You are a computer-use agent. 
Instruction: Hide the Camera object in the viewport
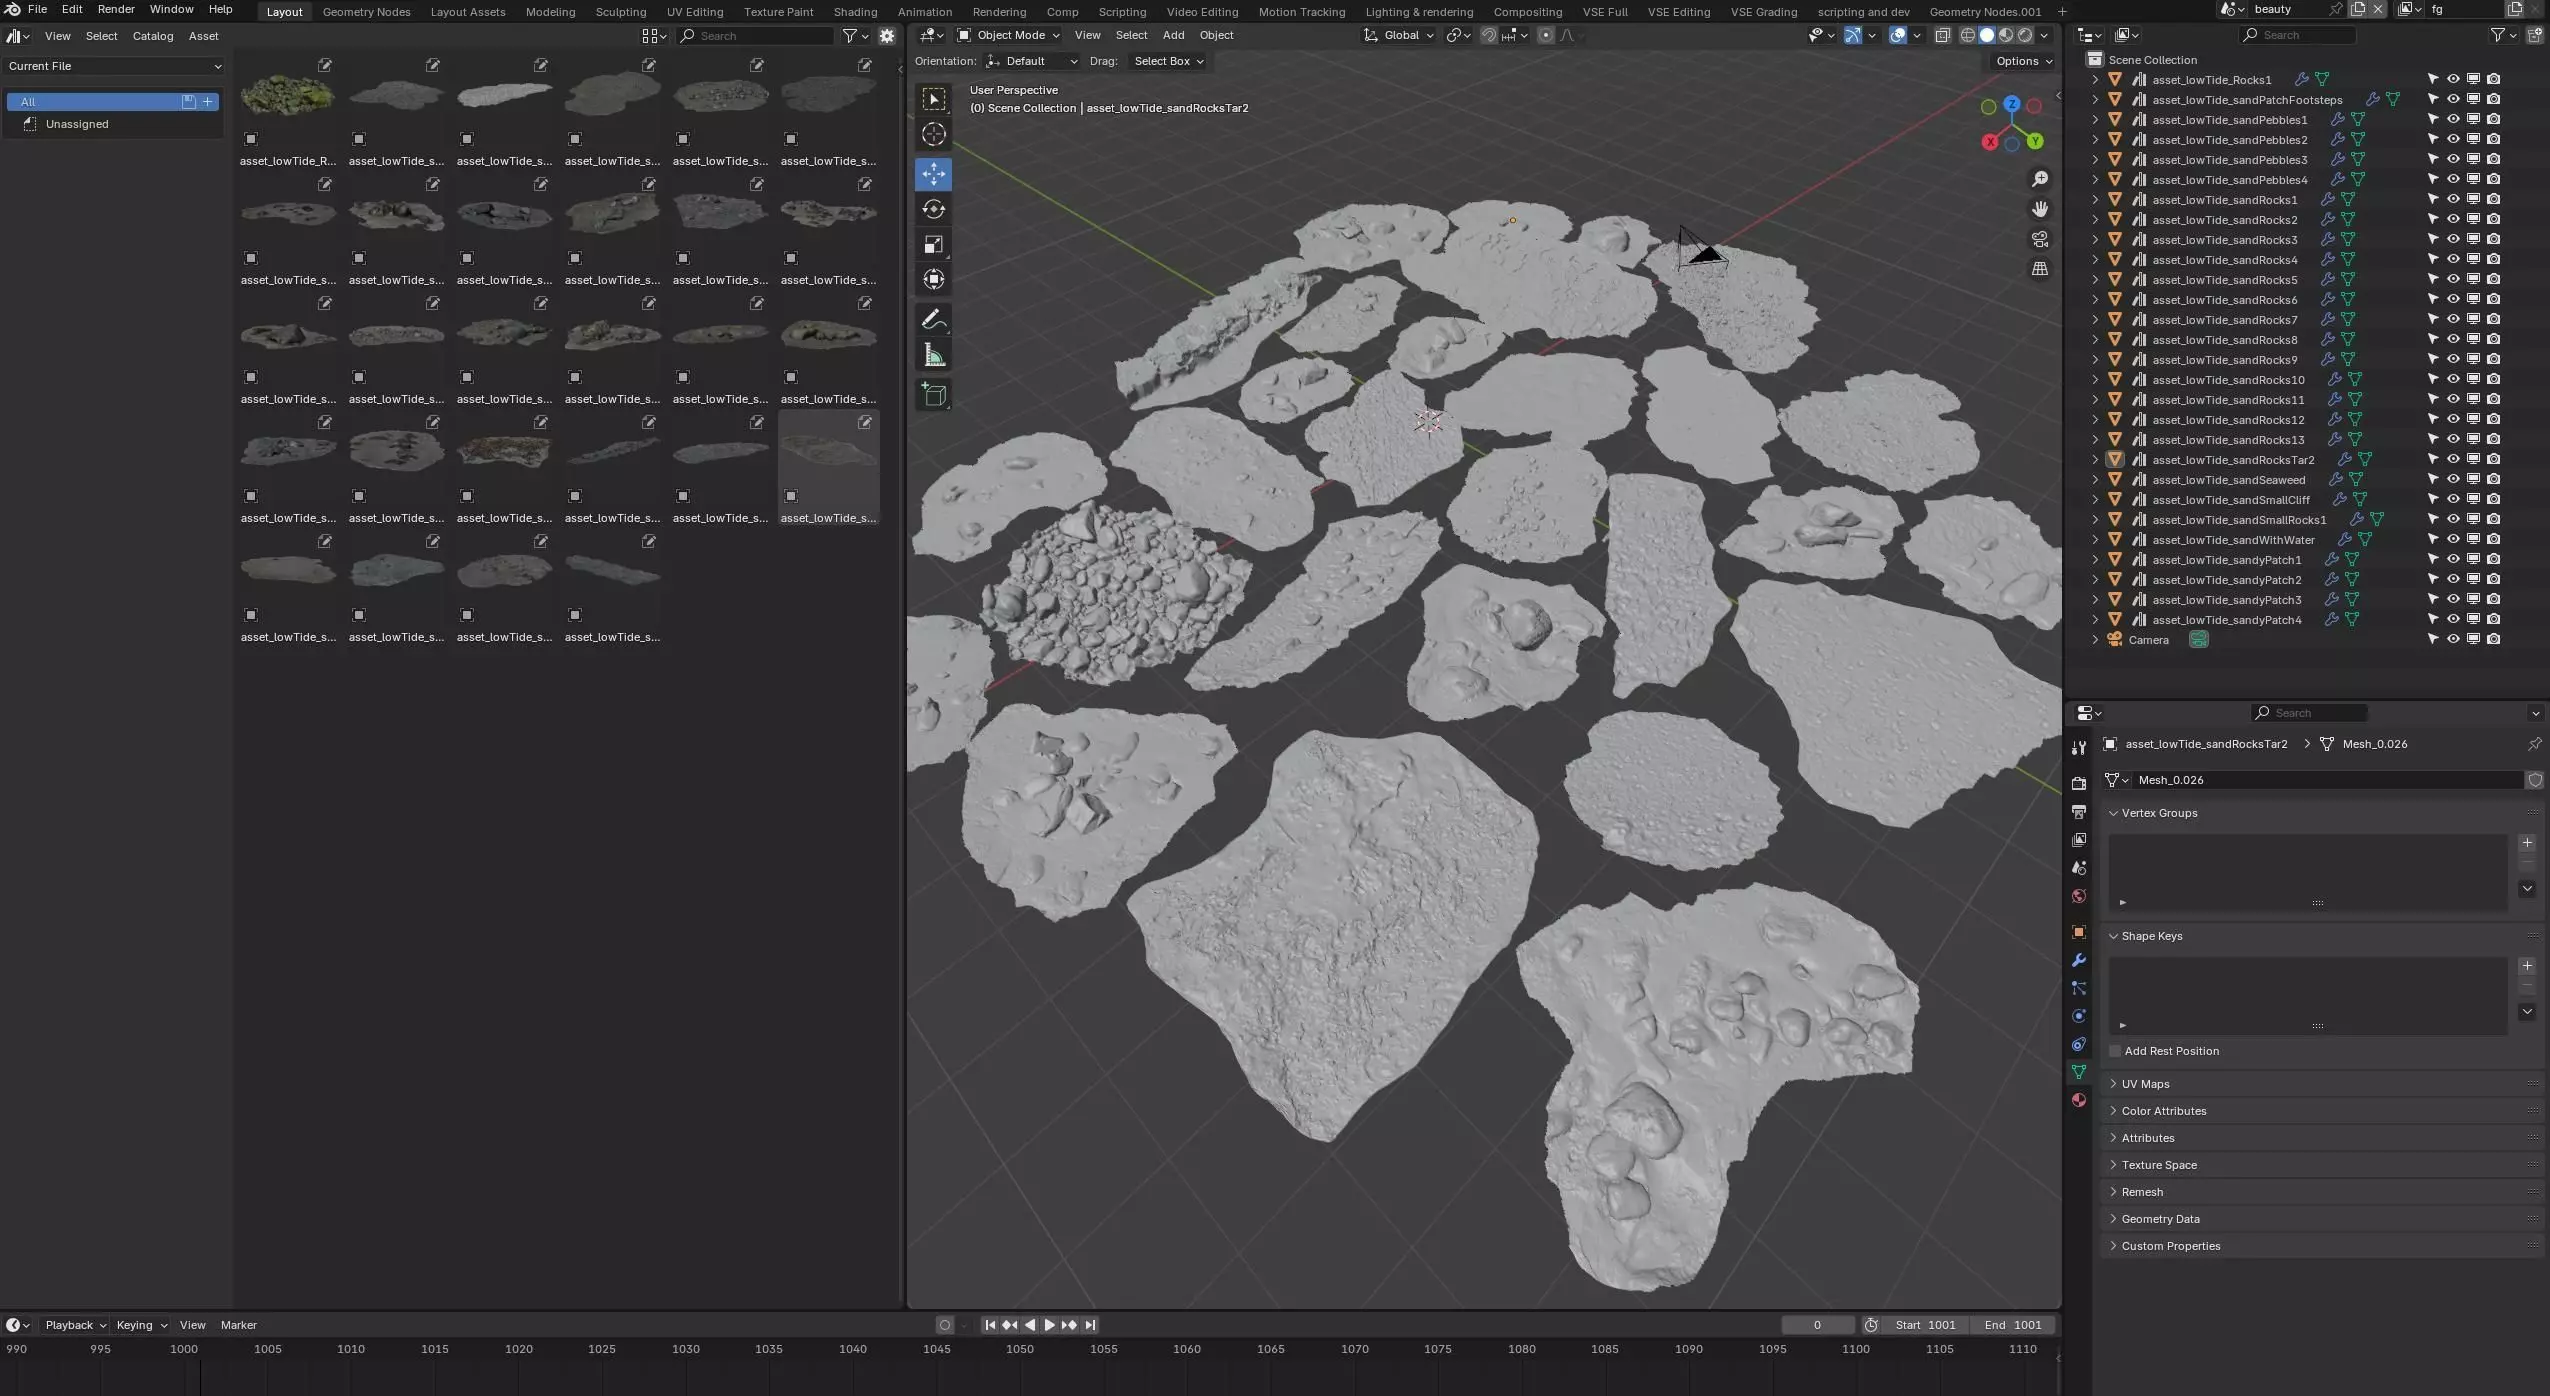(x=2452, y=639)
